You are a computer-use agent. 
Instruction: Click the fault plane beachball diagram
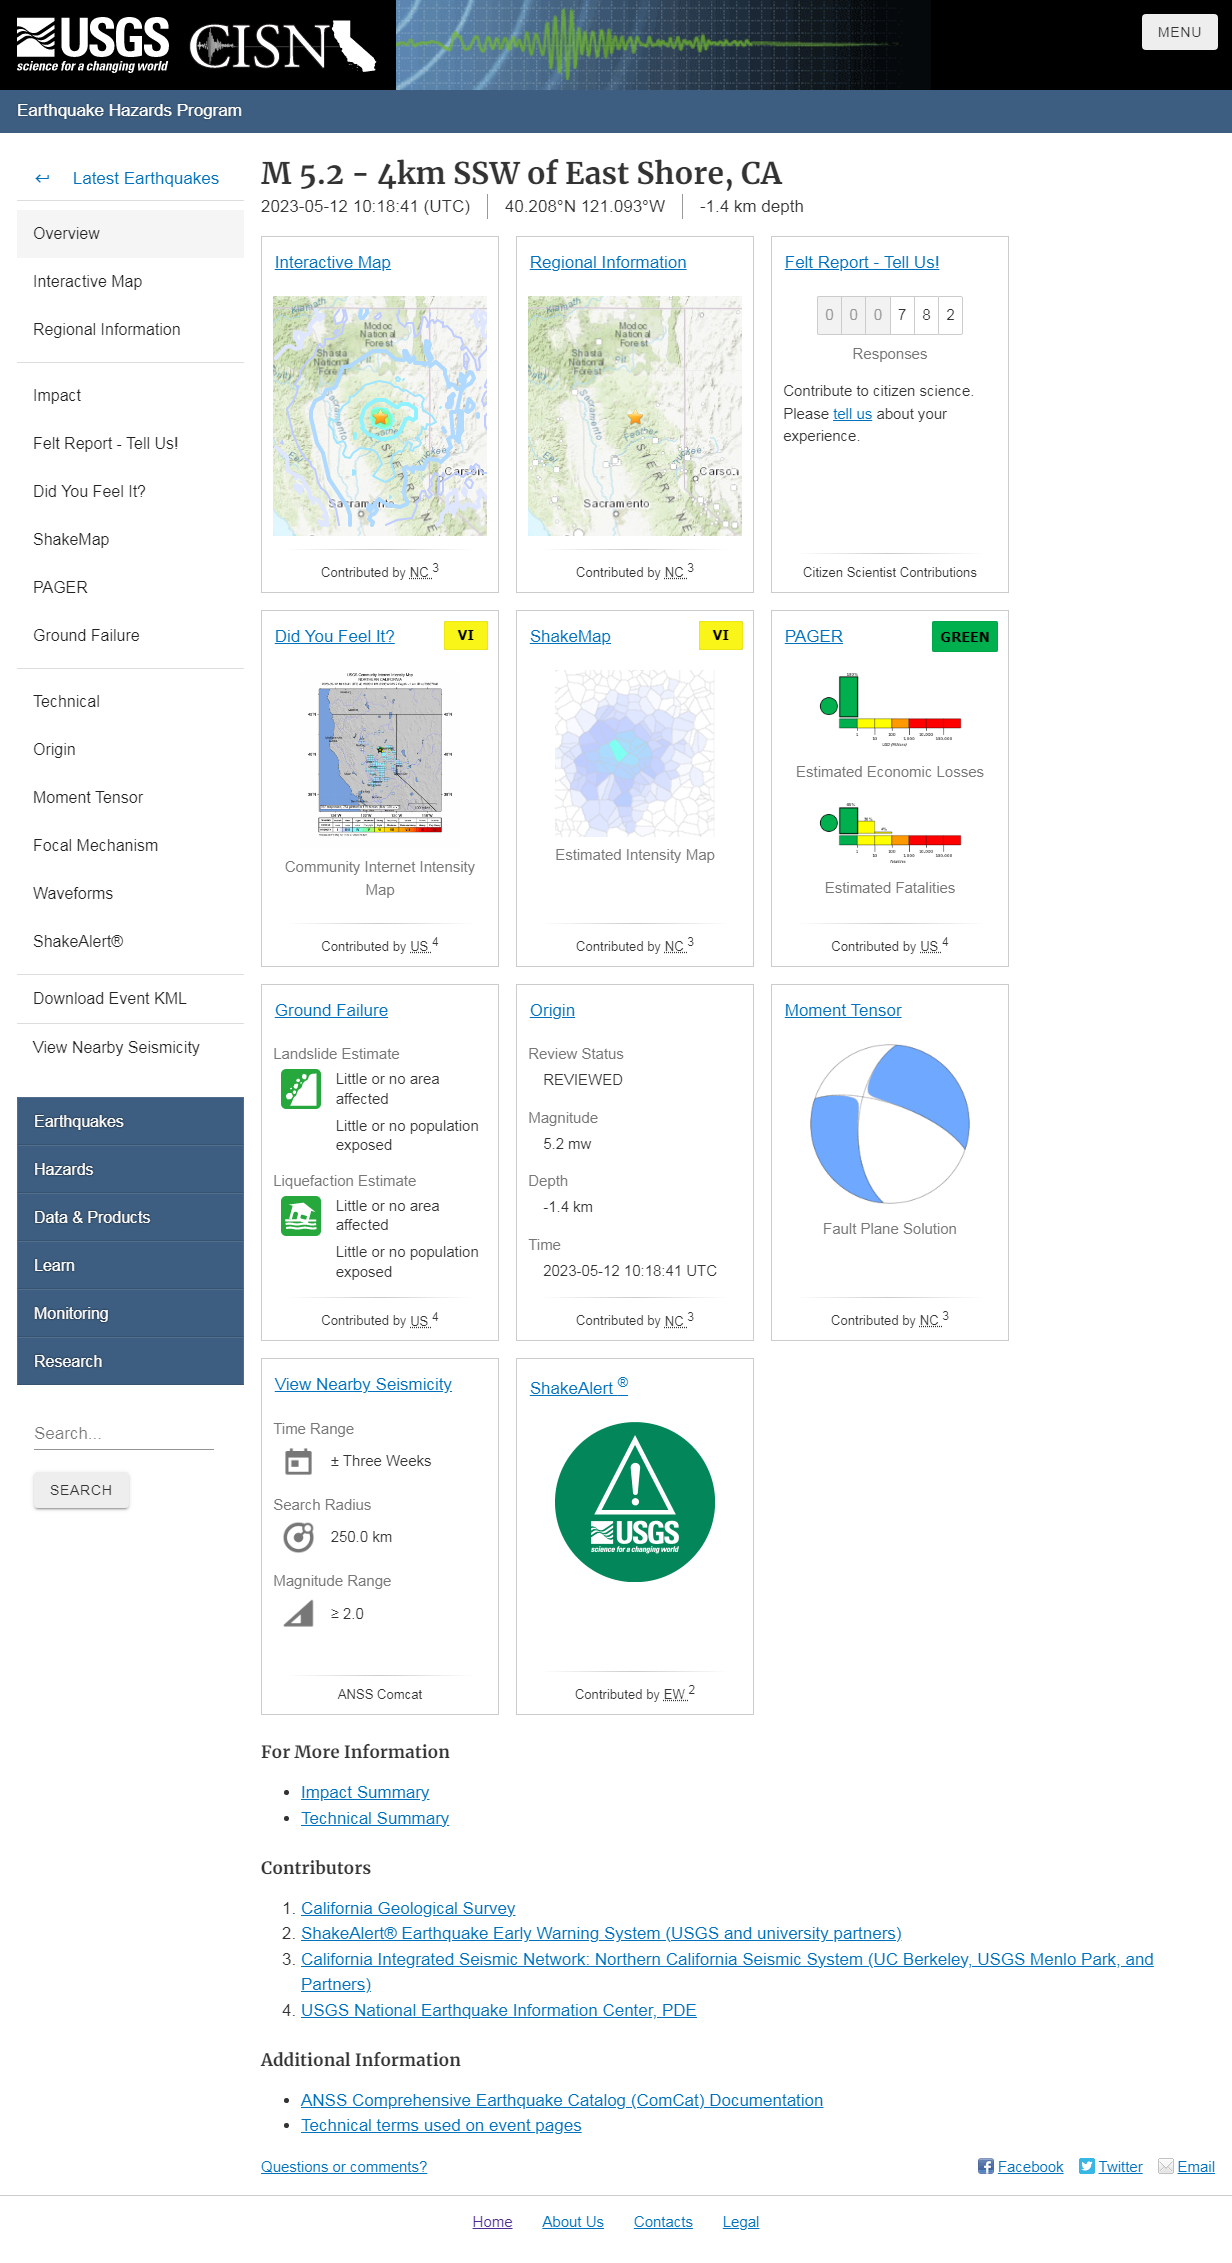pyautogui.click(x=890, y=1123)
